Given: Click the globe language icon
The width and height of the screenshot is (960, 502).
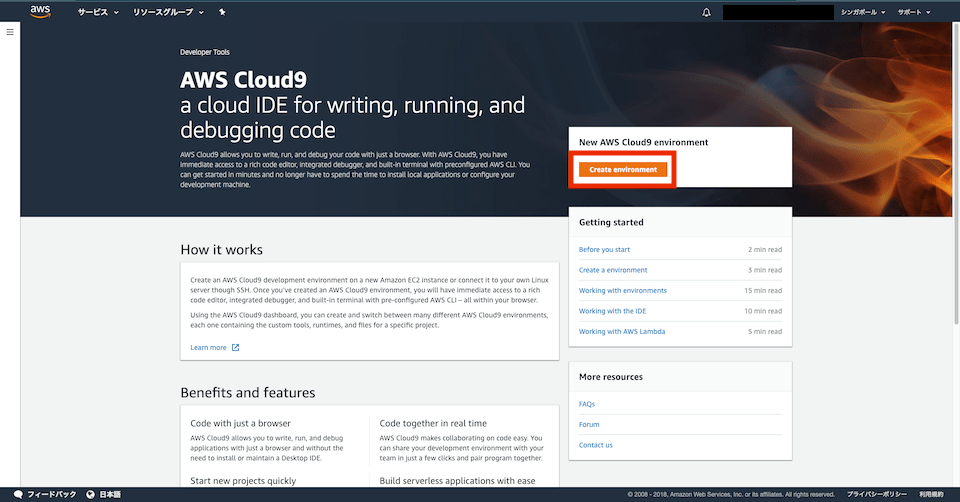Looking at the screenshot, I should coord(91,494).
